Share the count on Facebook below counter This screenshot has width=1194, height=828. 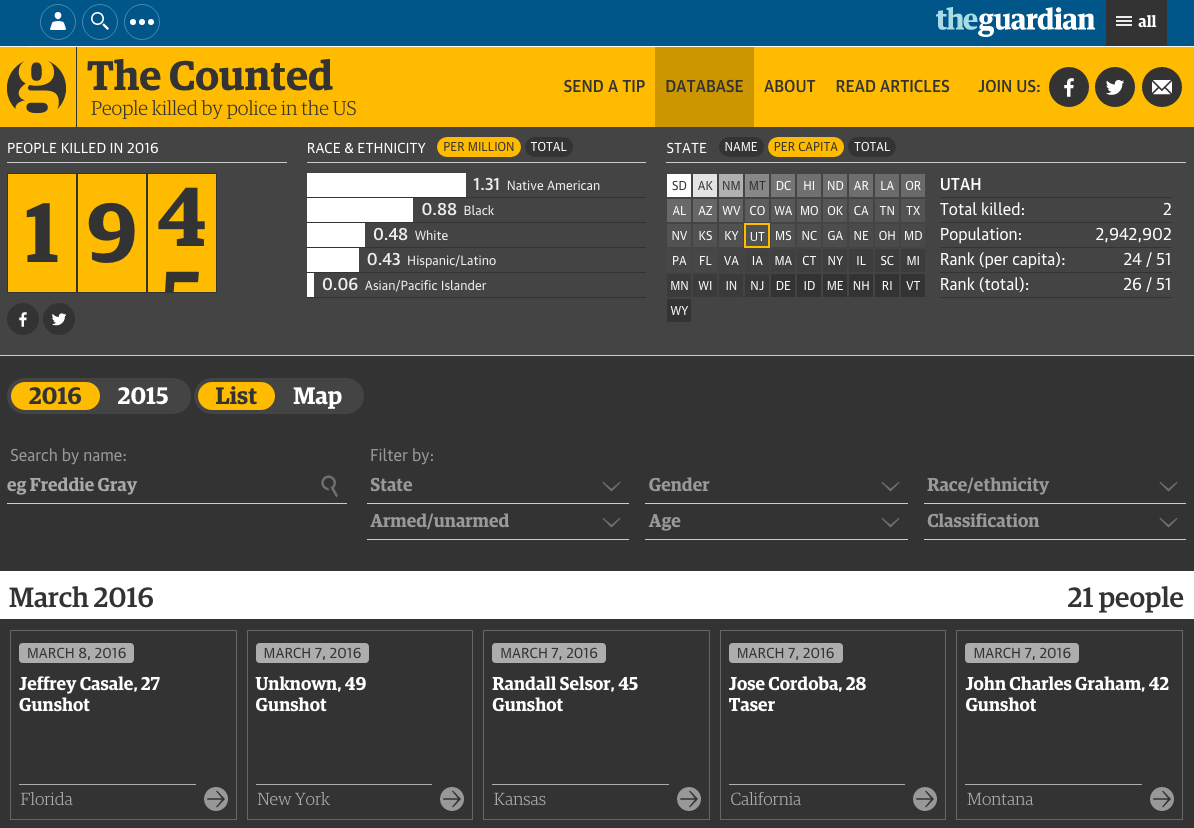pyautogui.click(x=23, y=319)
